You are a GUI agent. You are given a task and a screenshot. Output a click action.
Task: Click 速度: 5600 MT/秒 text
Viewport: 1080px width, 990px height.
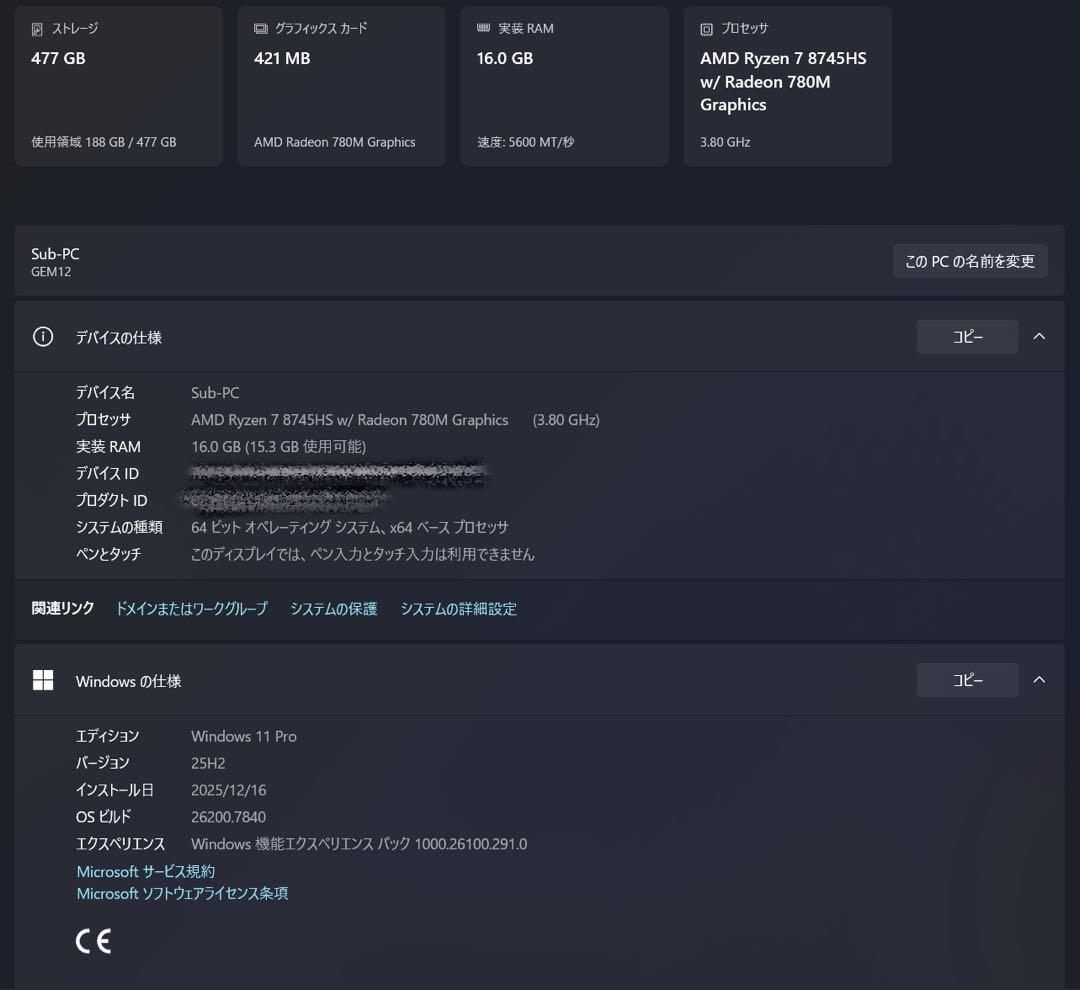coord(526,142)
